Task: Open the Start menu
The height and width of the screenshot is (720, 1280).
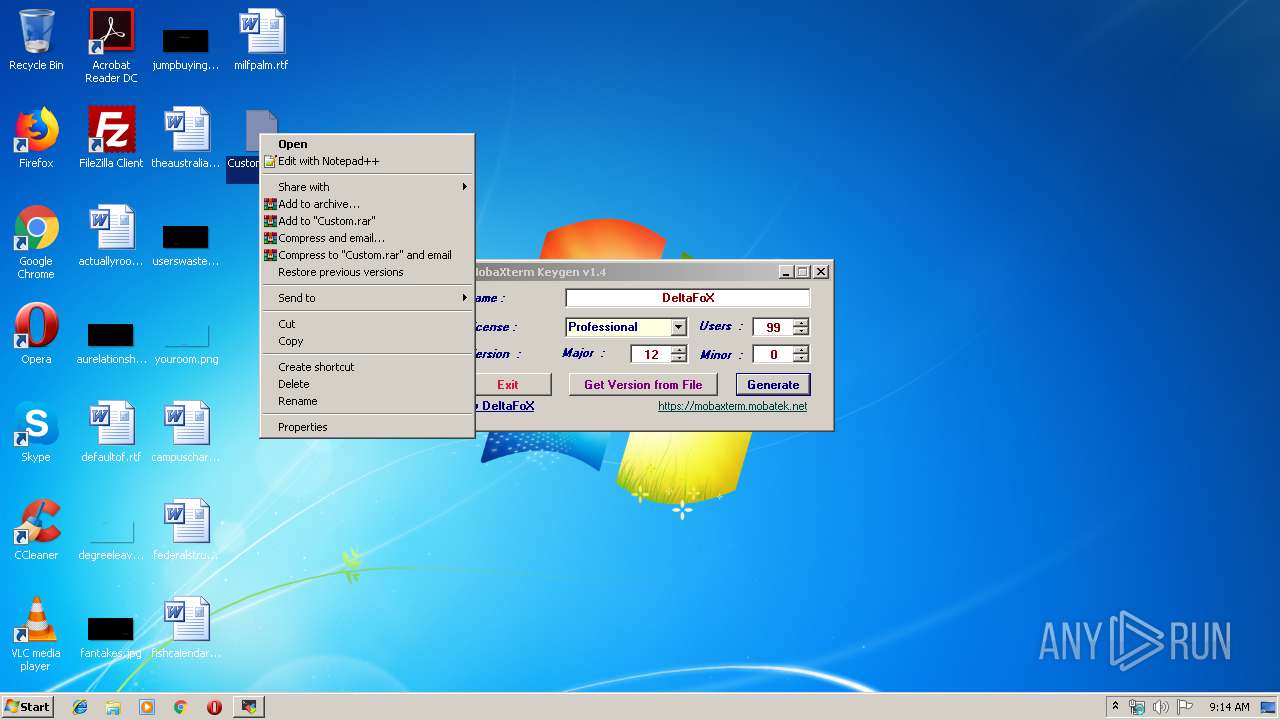Action: (27, 707)
